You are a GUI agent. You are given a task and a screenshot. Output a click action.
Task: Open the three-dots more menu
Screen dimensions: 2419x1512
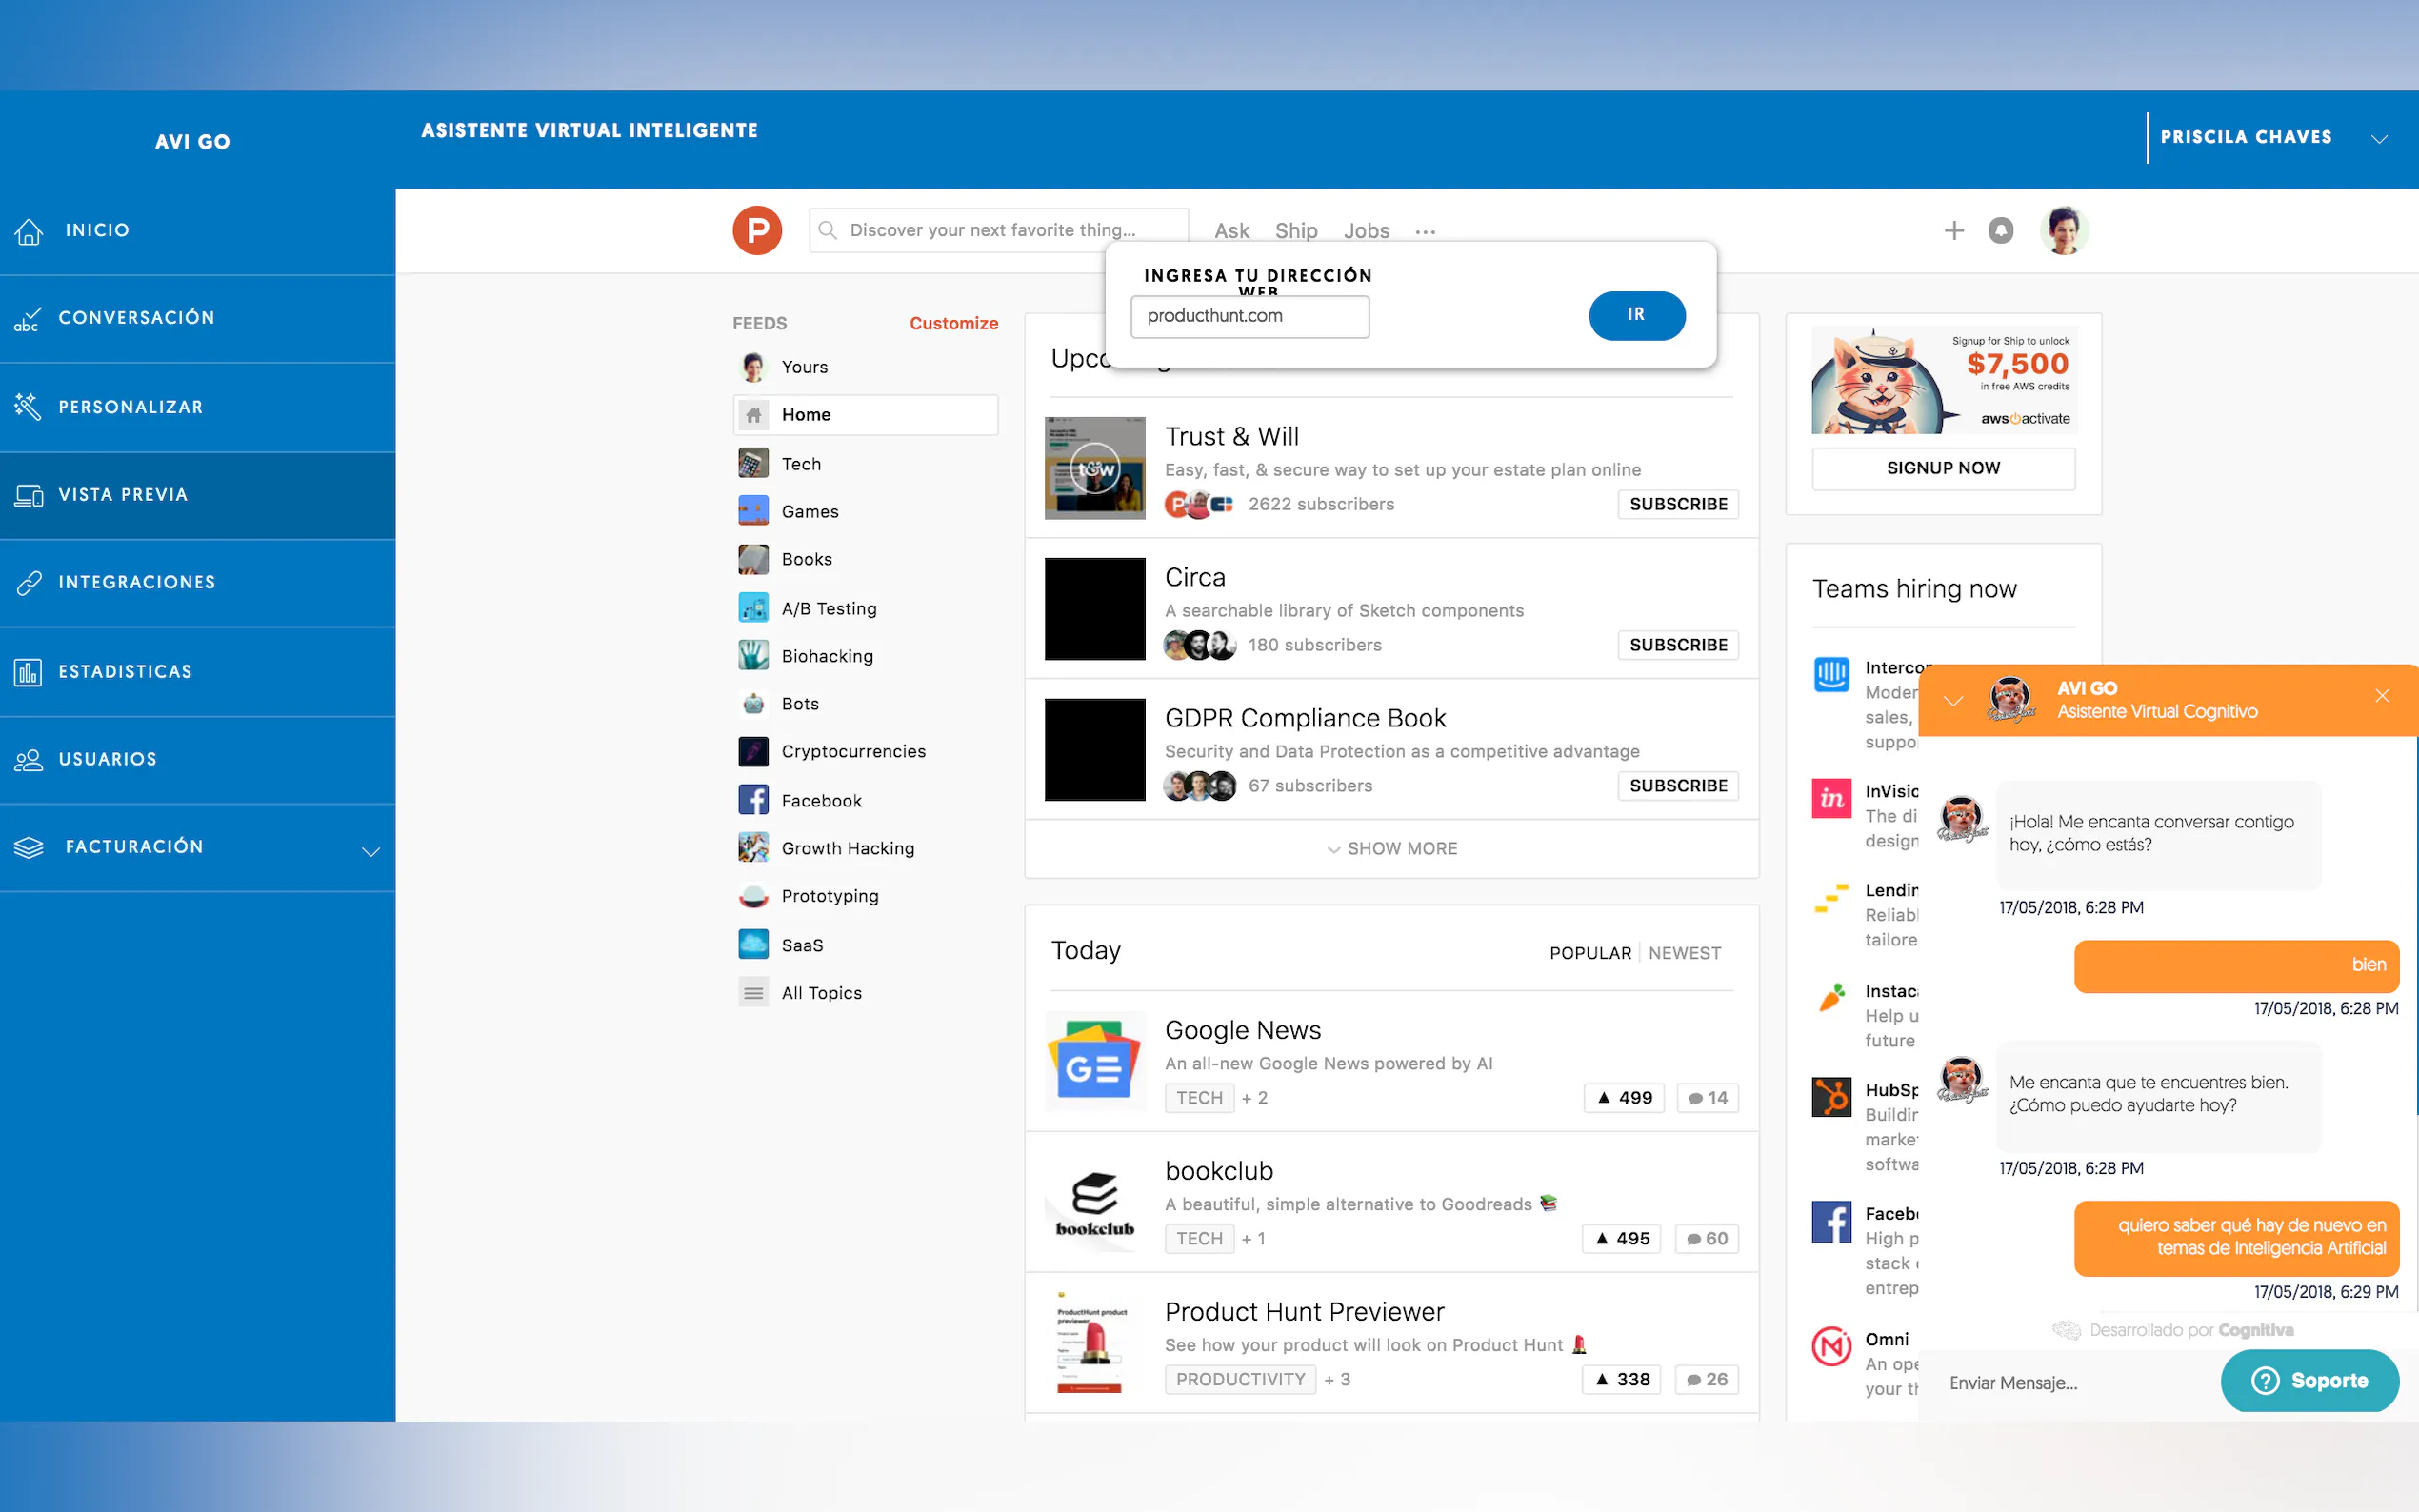(x=1425, y=232)
